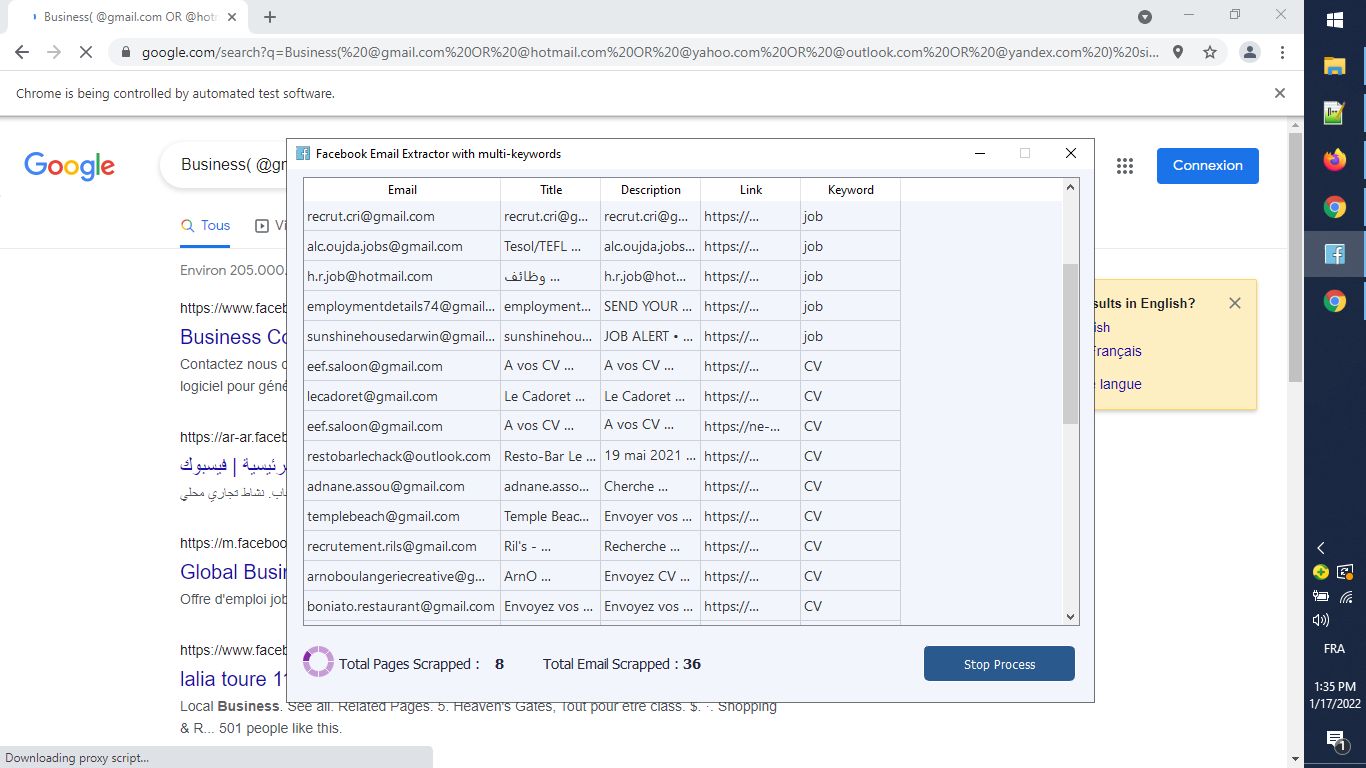
Task: Select the recrutement.rils@gmail.com email cell
Action: pos(402,546)
